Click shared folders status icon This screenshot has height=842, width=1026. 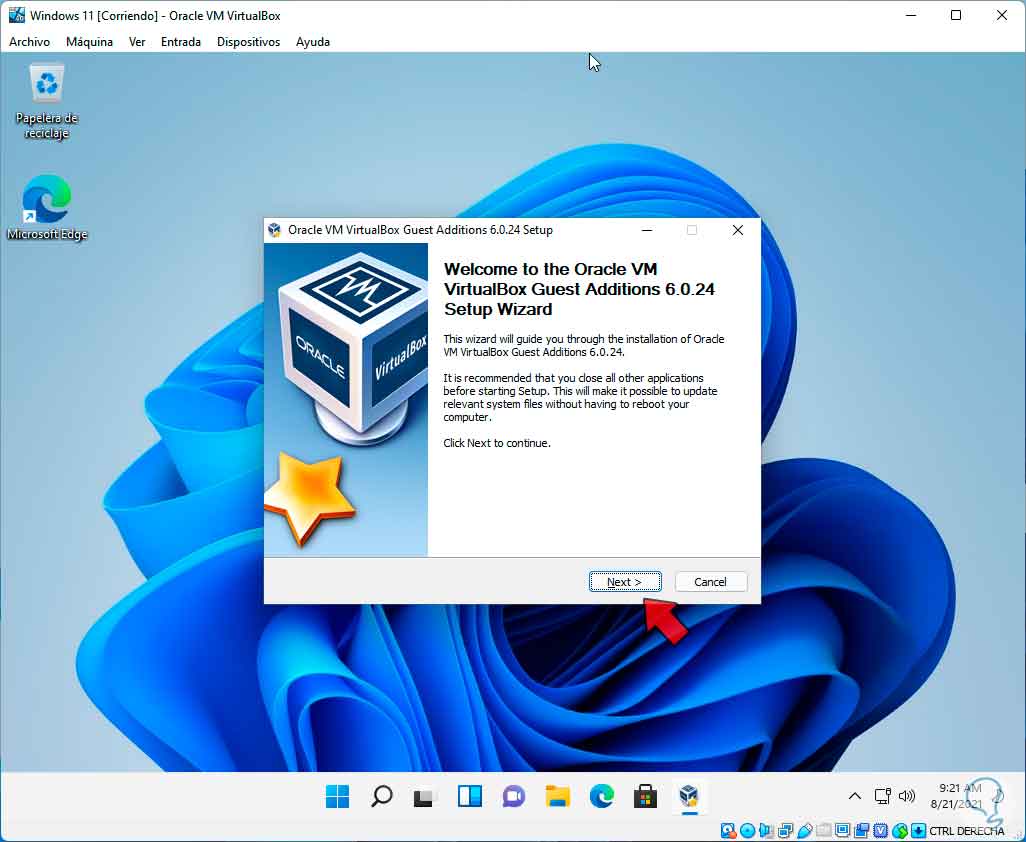click(x=824, y=831)
